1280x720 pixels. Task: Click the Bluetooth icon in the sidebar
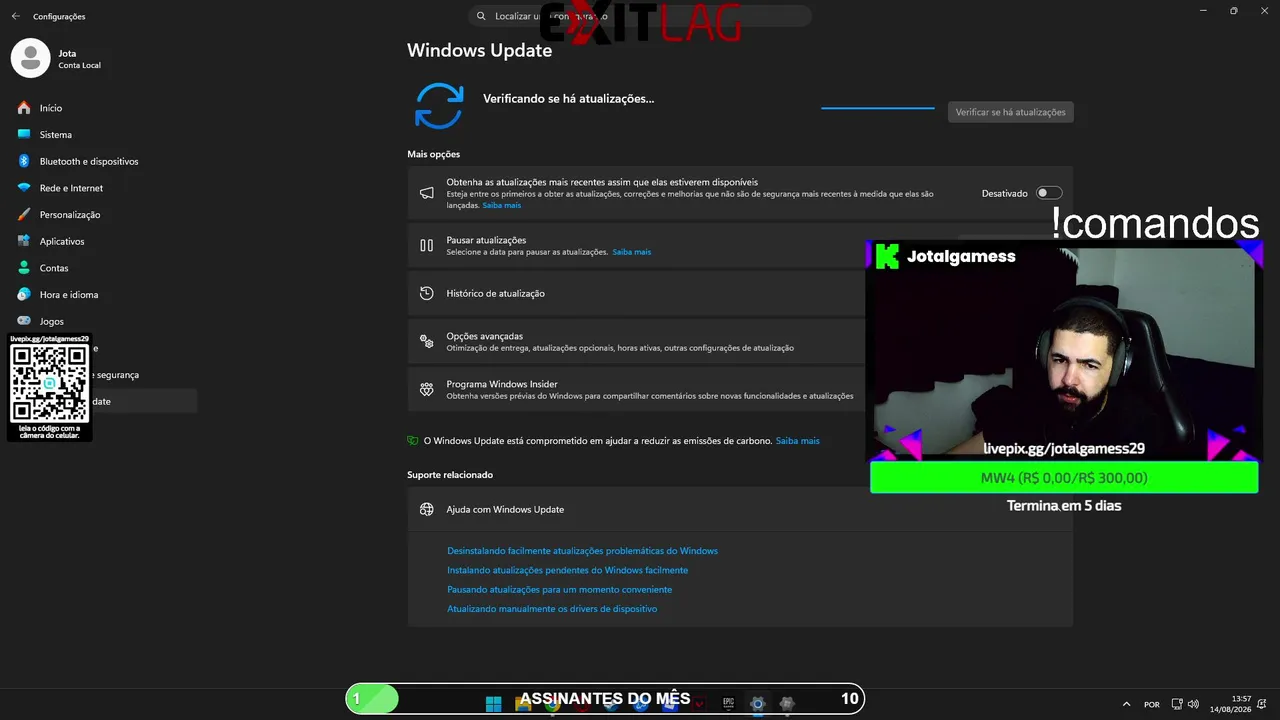[x=24, y=161]
